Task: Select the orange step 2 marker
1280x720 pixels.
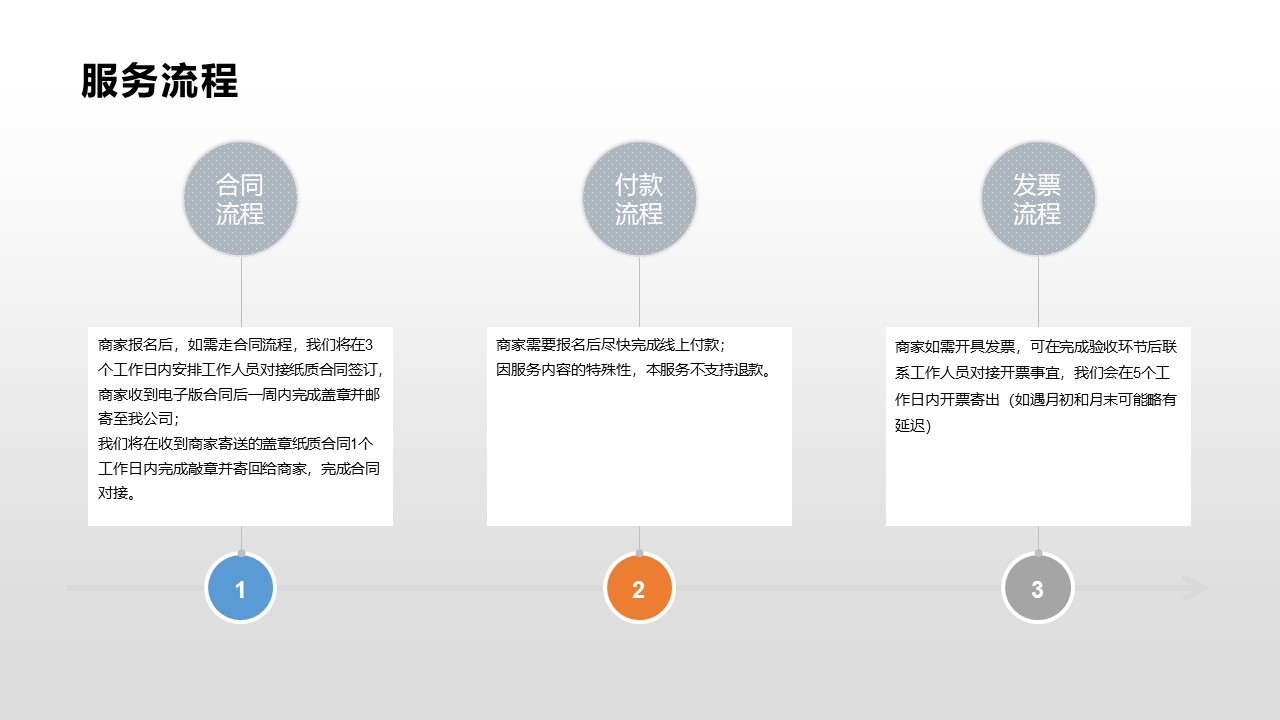Action: [x=639, y=589]
